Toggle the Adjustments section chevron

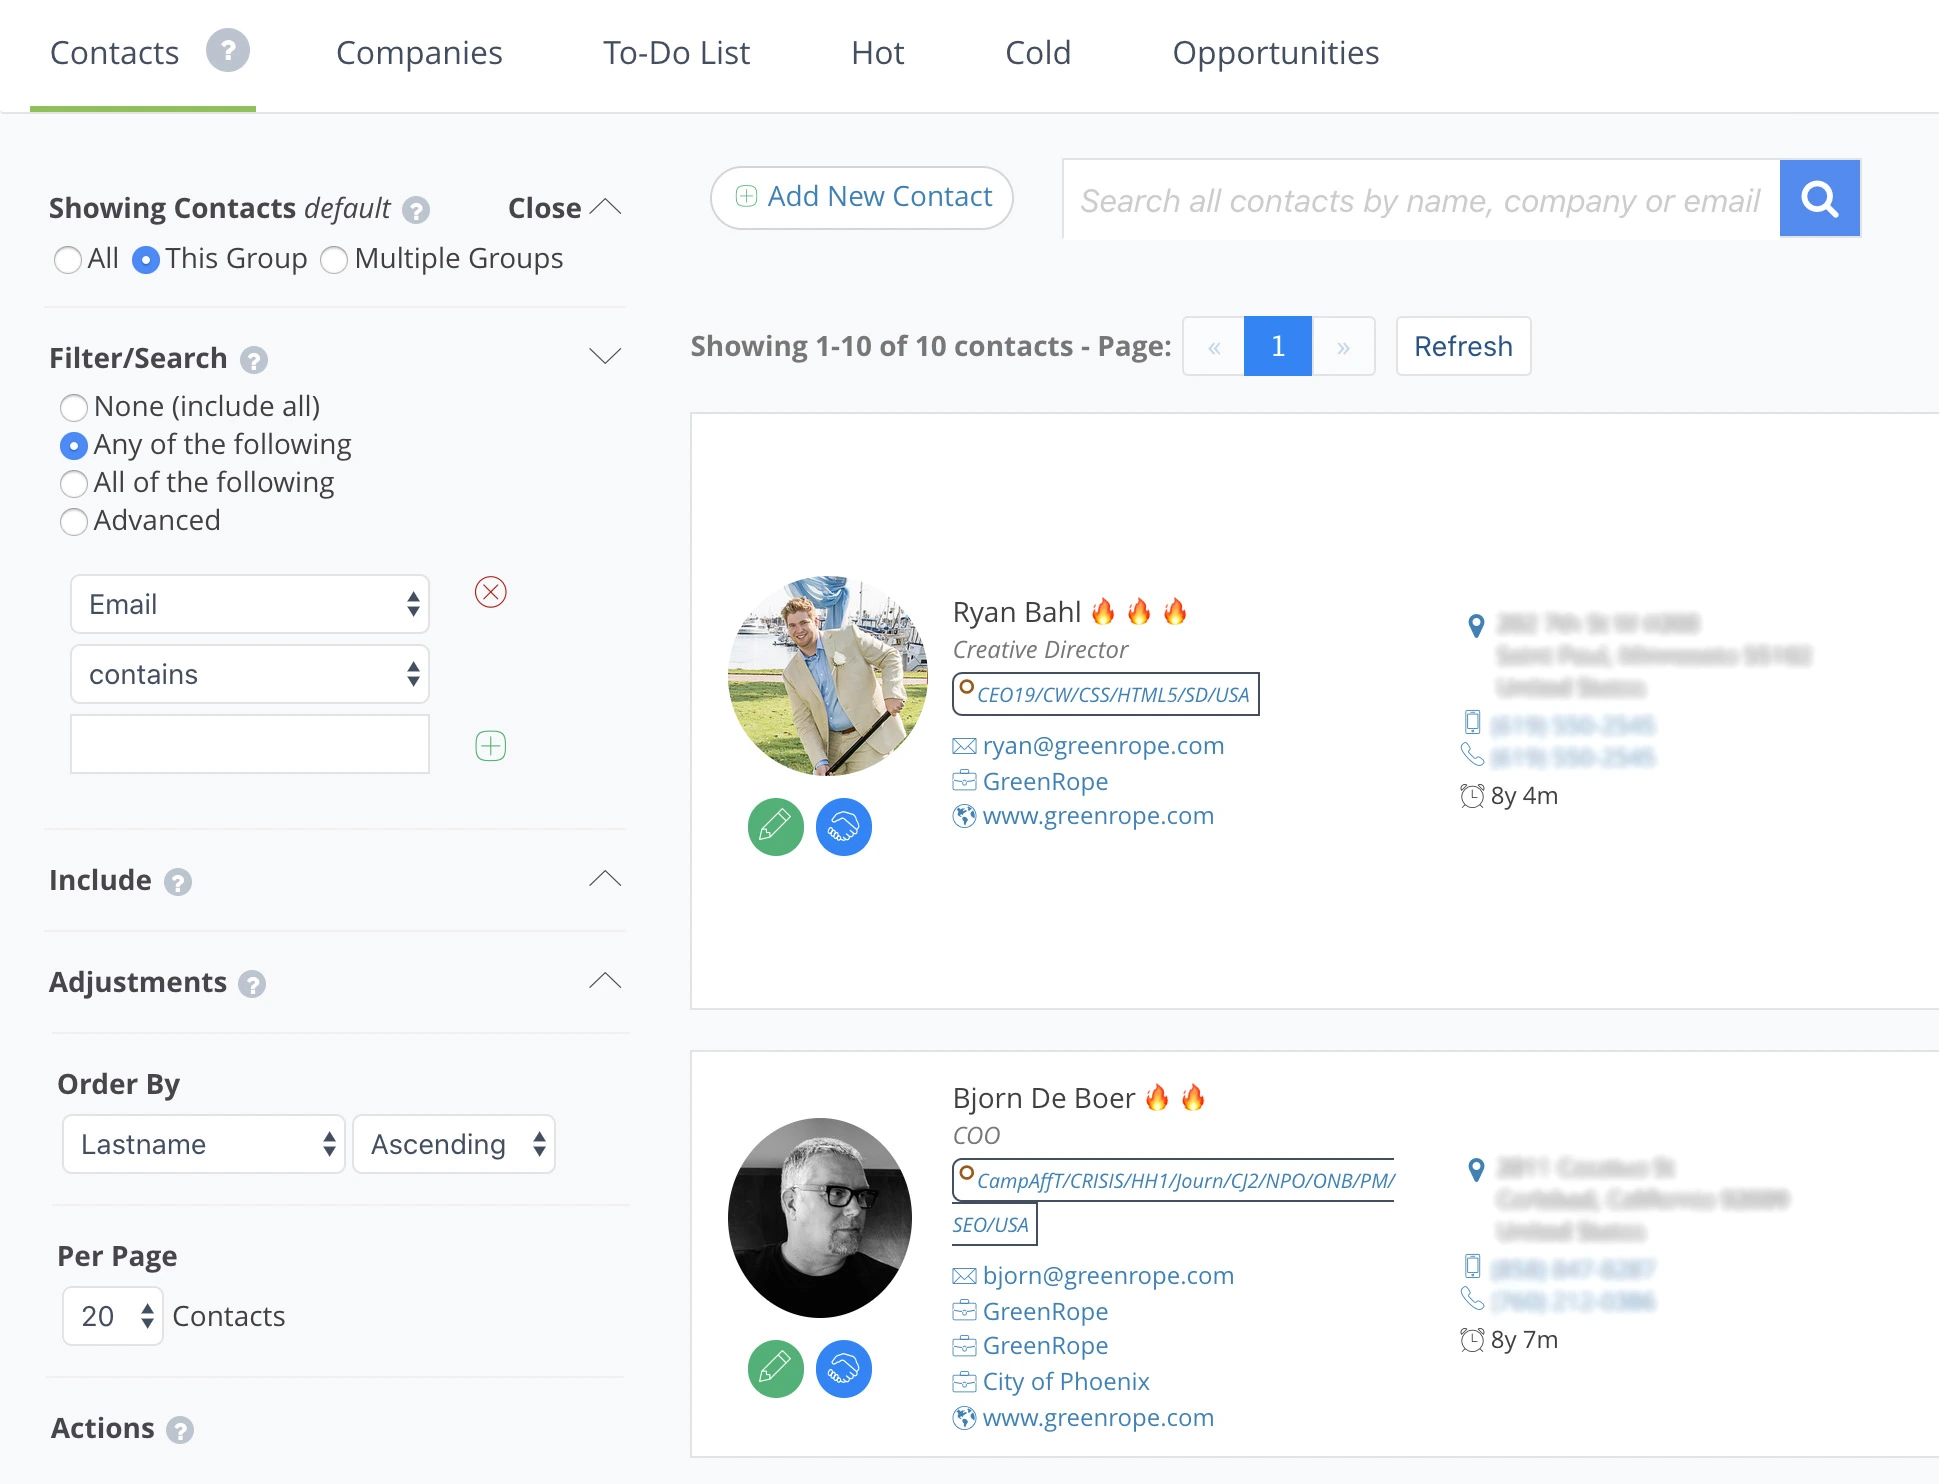click(605, 981)
